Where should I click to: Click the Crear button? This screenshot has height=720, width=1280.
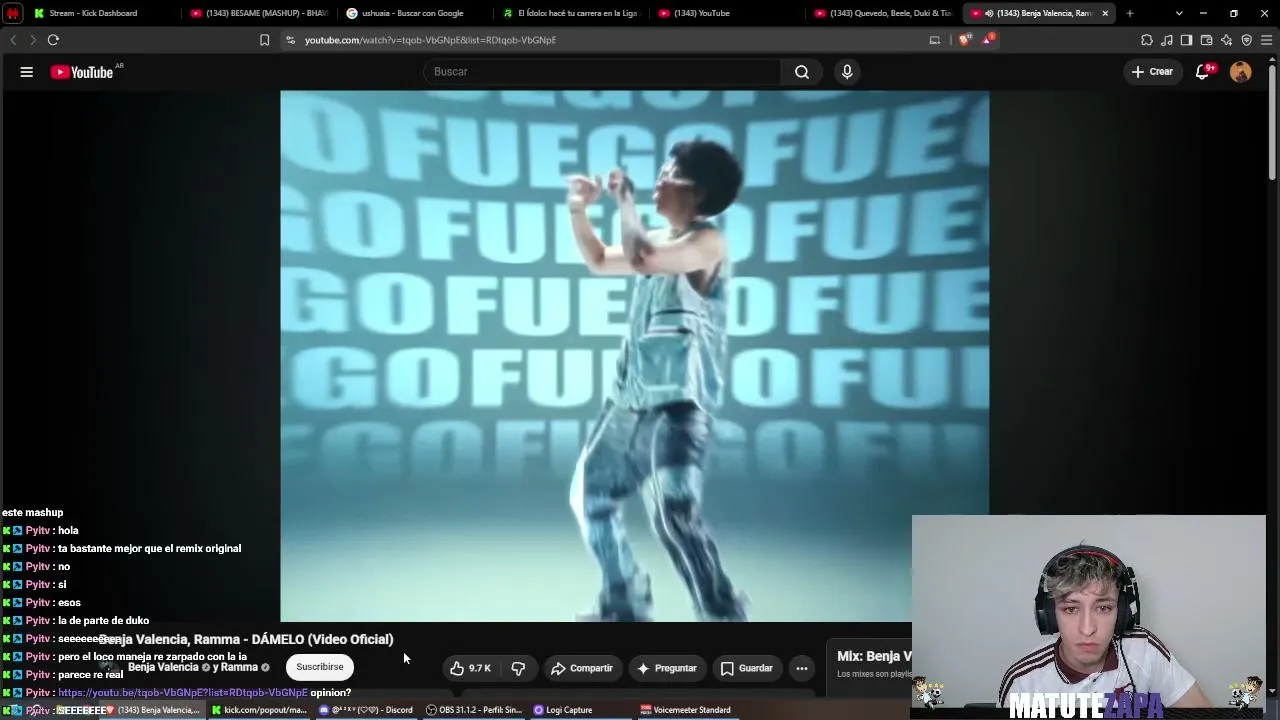pos(1152,72)
